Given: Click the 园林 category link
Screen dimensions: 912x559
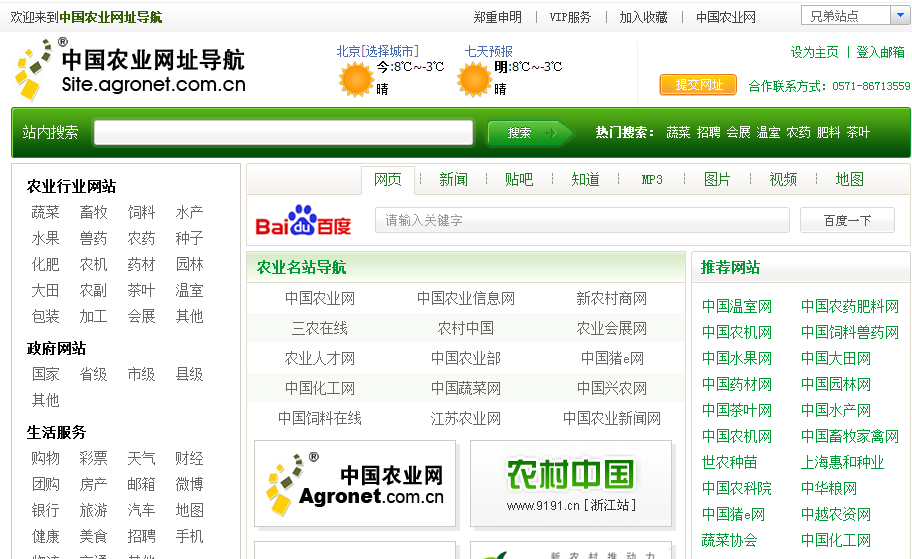Looking at the screenshot, I should (x=190, y=265).
